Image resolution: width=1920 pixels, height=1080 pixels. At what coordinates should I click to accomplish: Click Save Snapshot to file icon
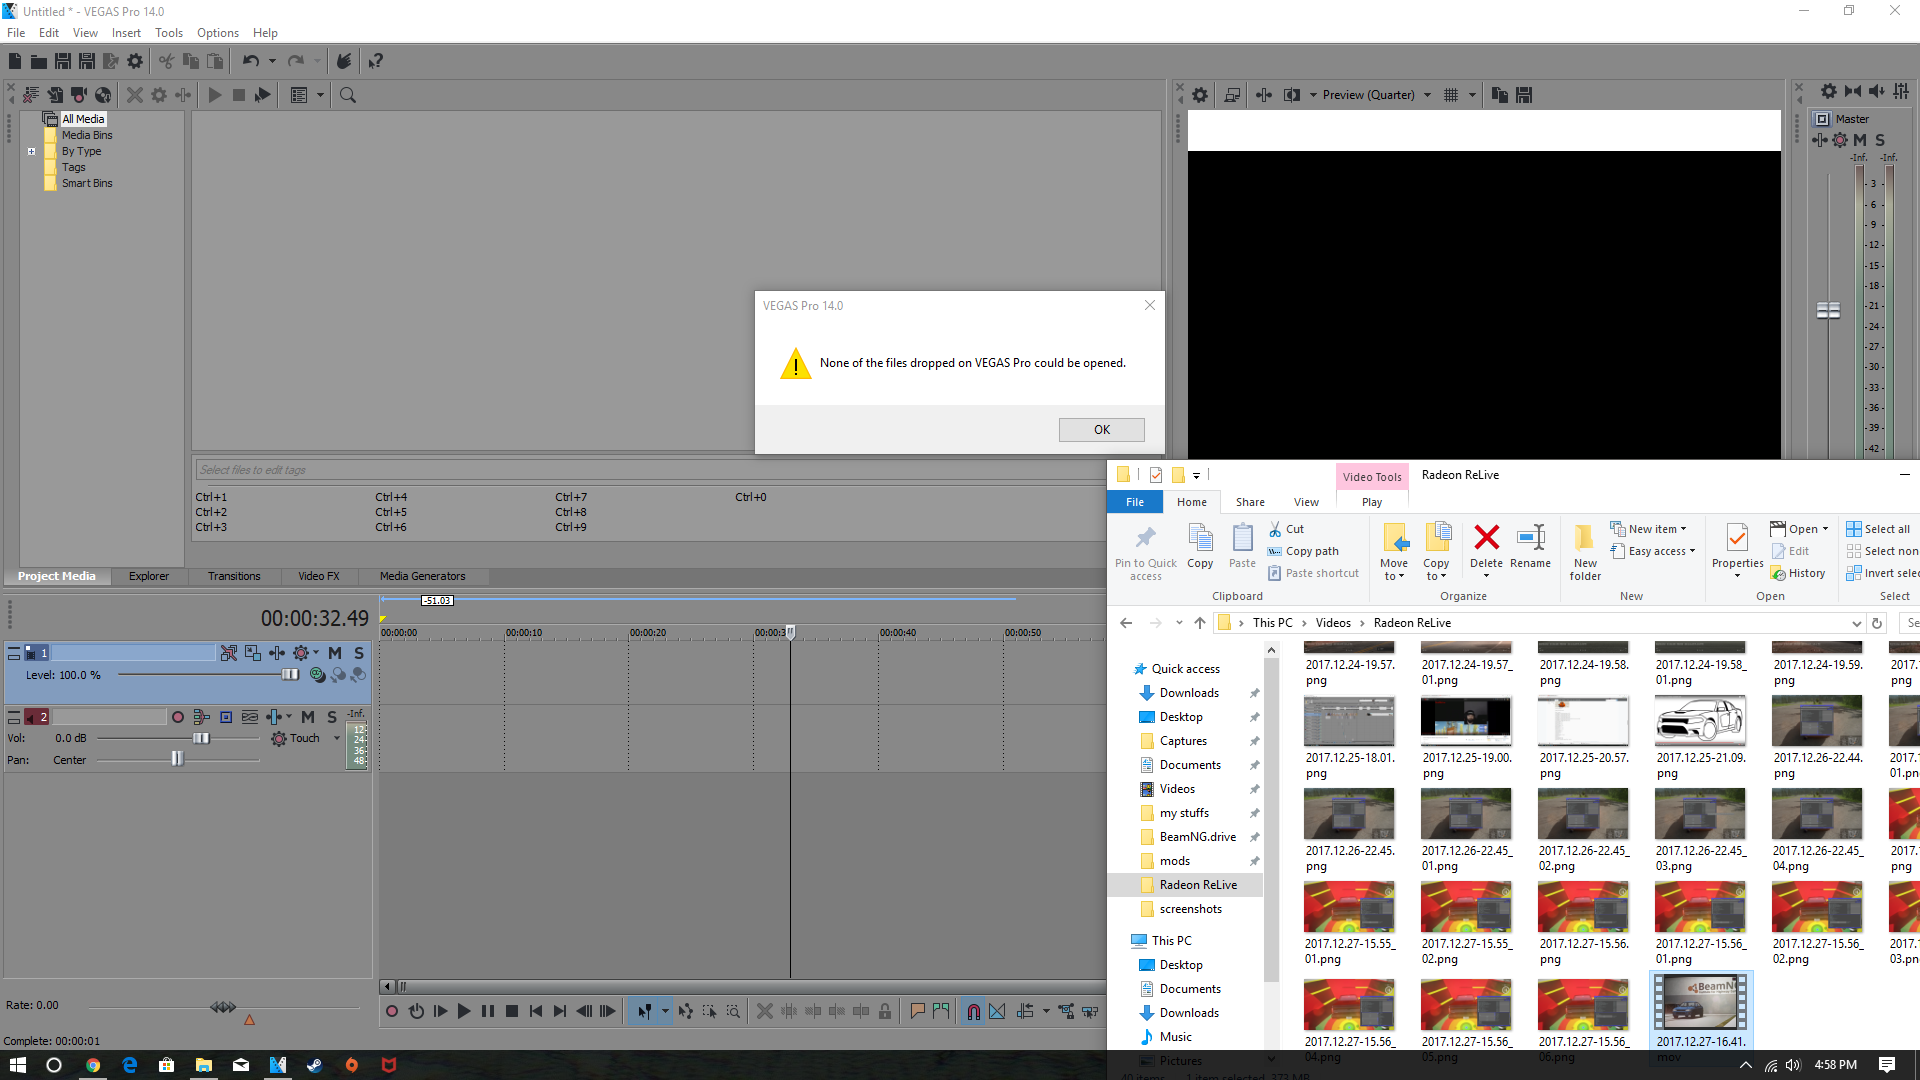tap(1524, 95)
